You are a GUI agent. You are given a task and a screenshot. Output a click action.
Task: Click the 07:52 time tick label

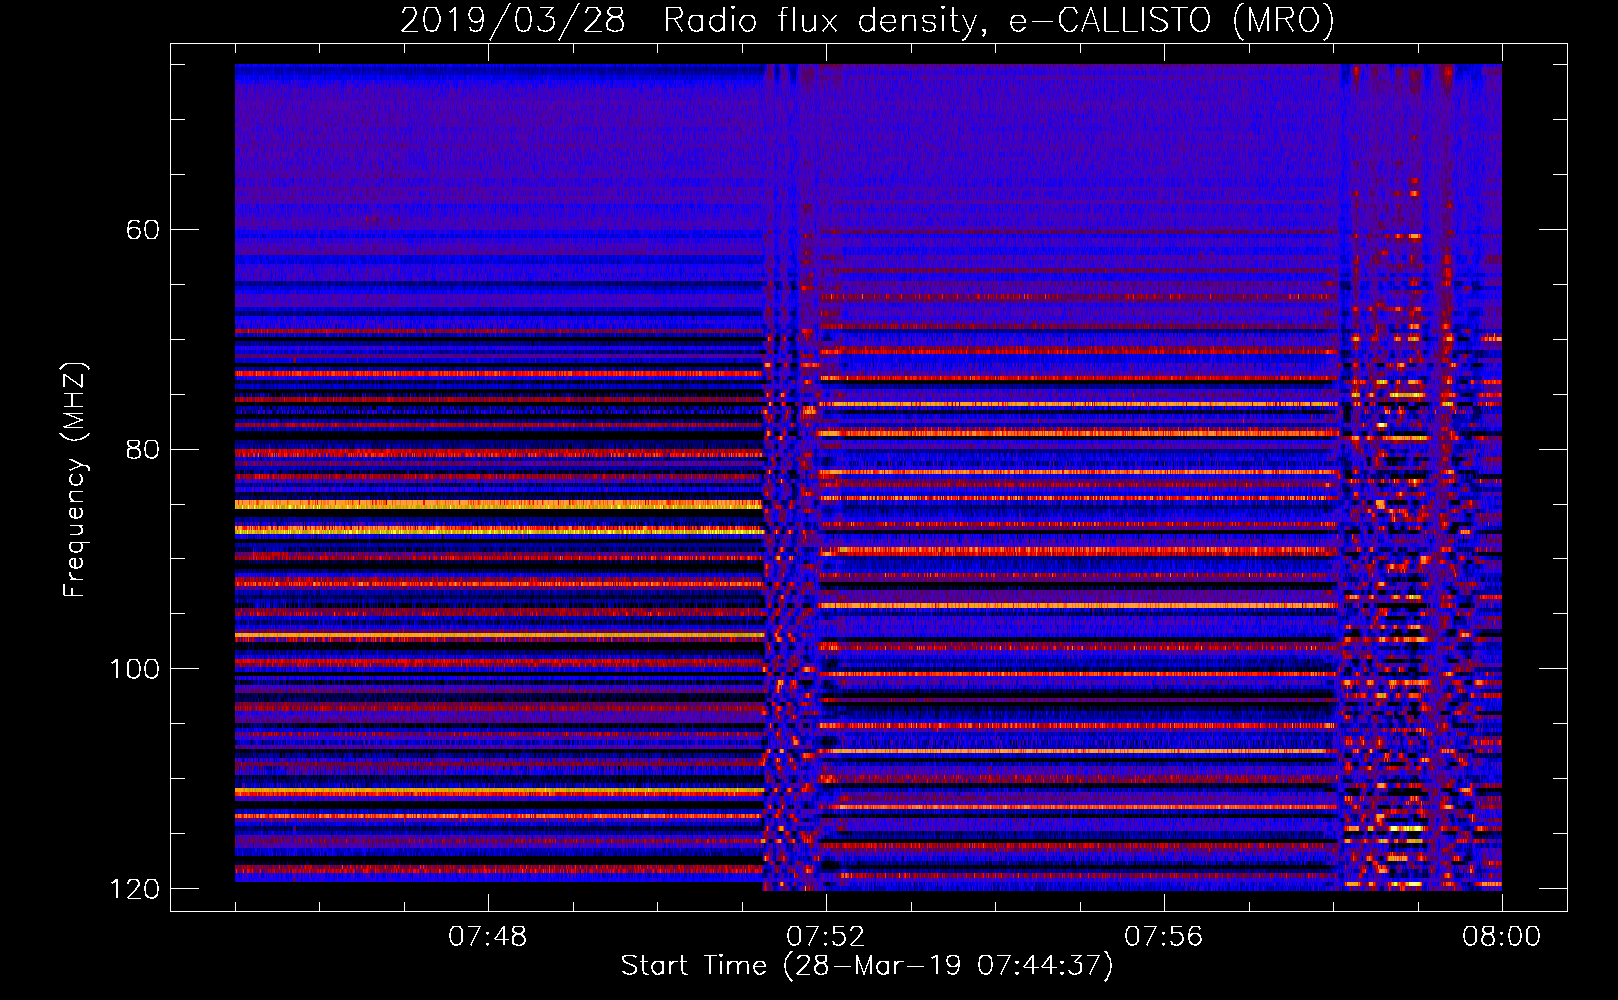point(825,937)
